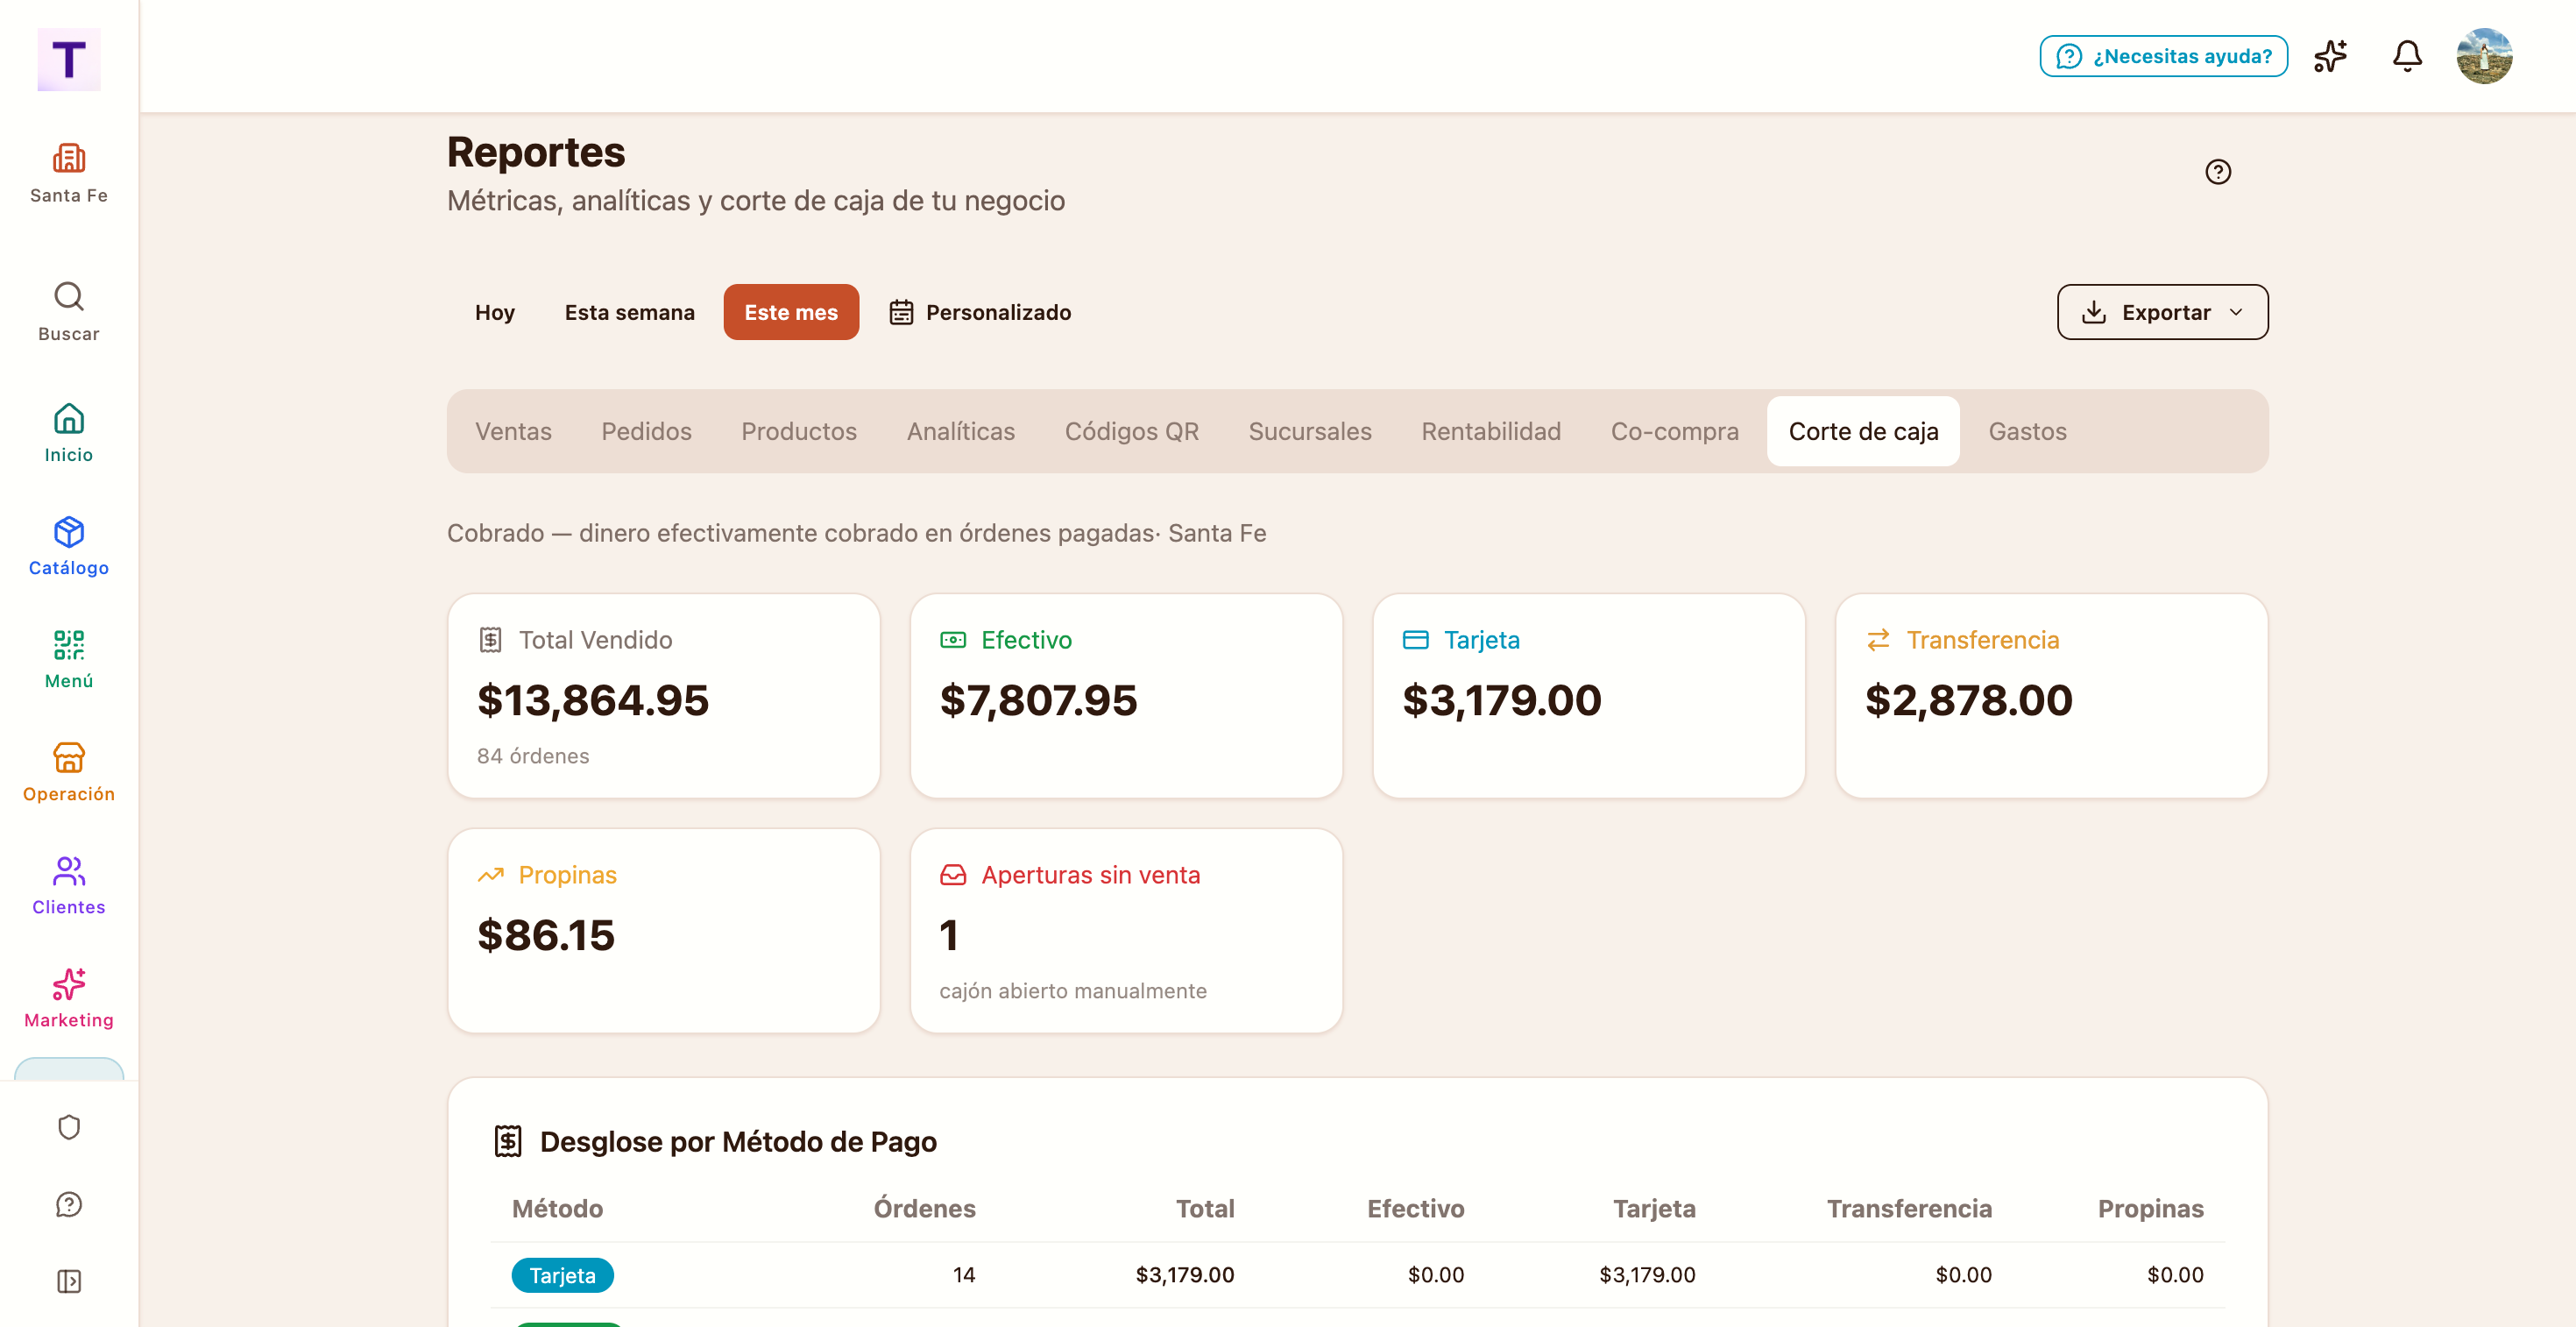Click the Total Vendido receipt icon
The image size is (2576, 1327).
[x=490, y=640]
